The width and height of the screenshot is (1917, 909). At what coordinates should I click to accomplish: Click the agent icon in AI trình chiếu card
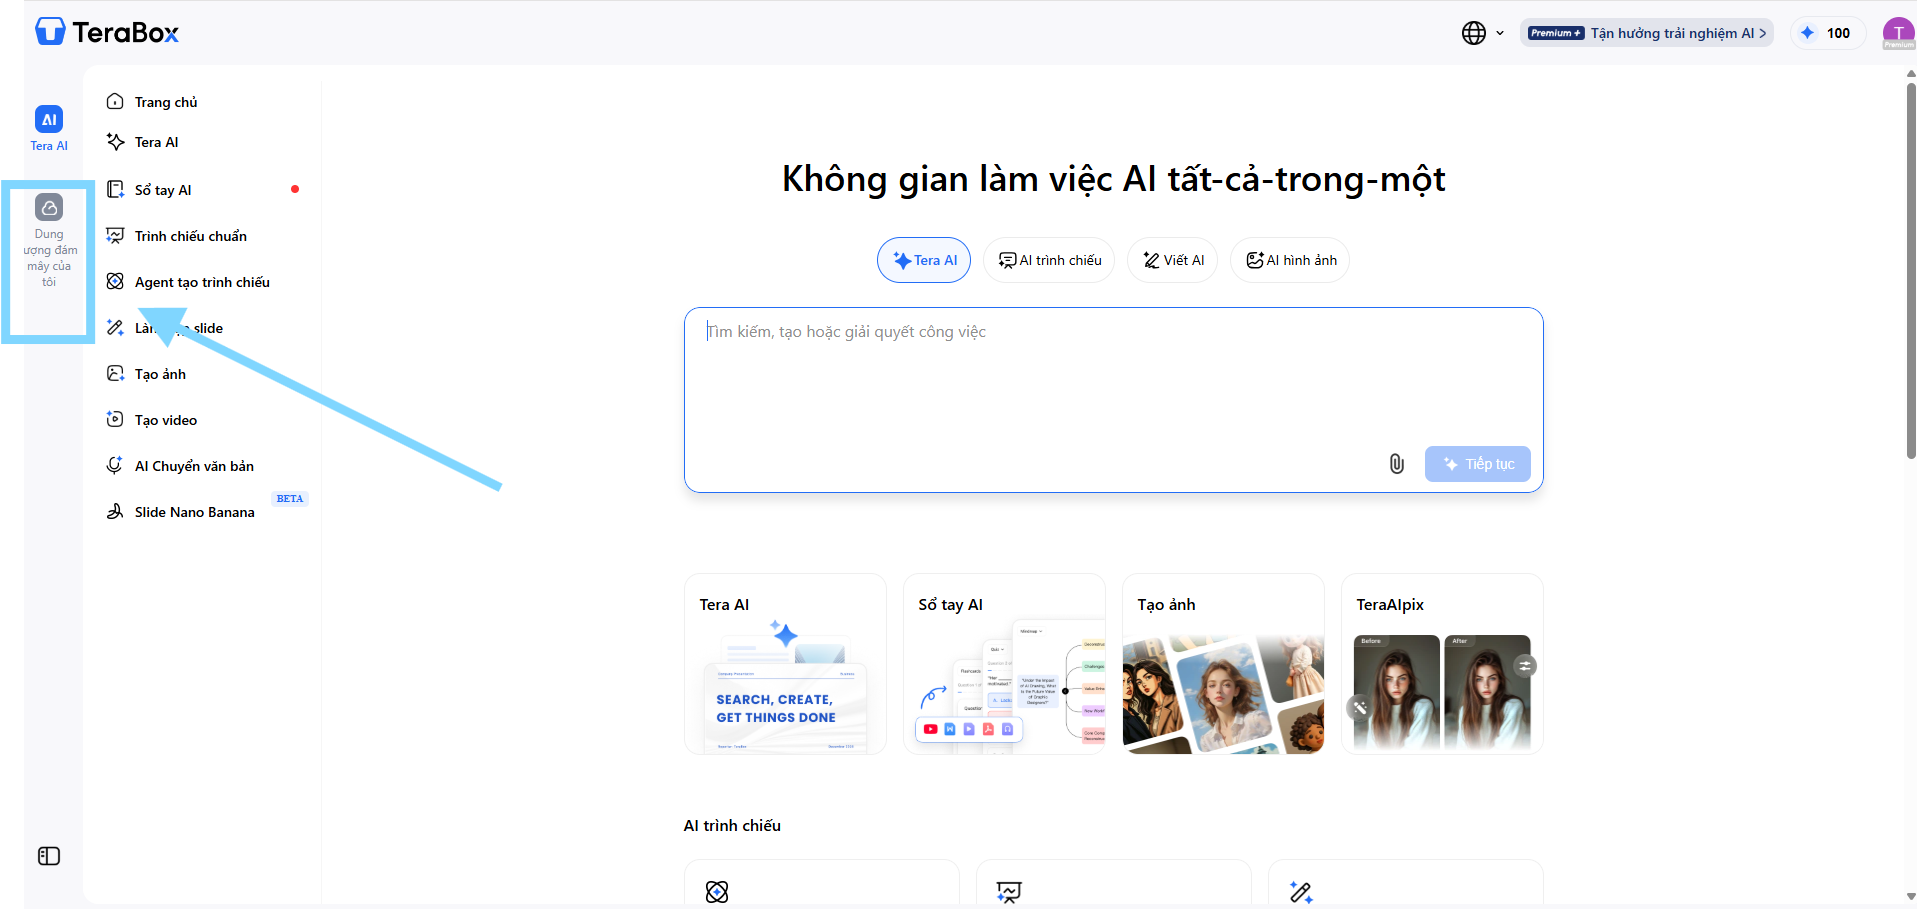(717, 892)
